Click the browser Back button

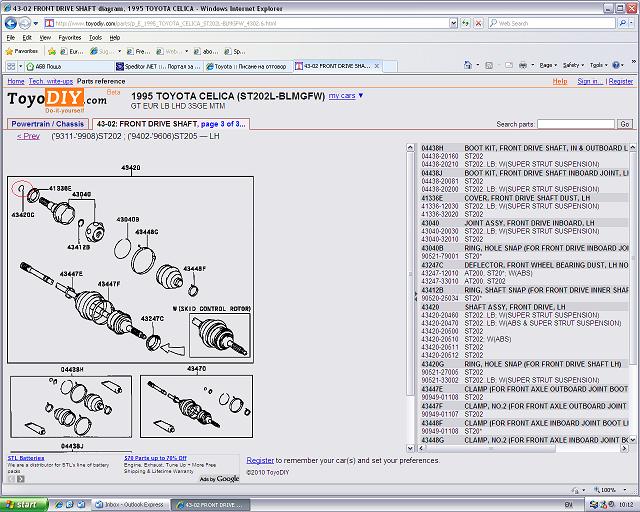(x=10, y=21)
